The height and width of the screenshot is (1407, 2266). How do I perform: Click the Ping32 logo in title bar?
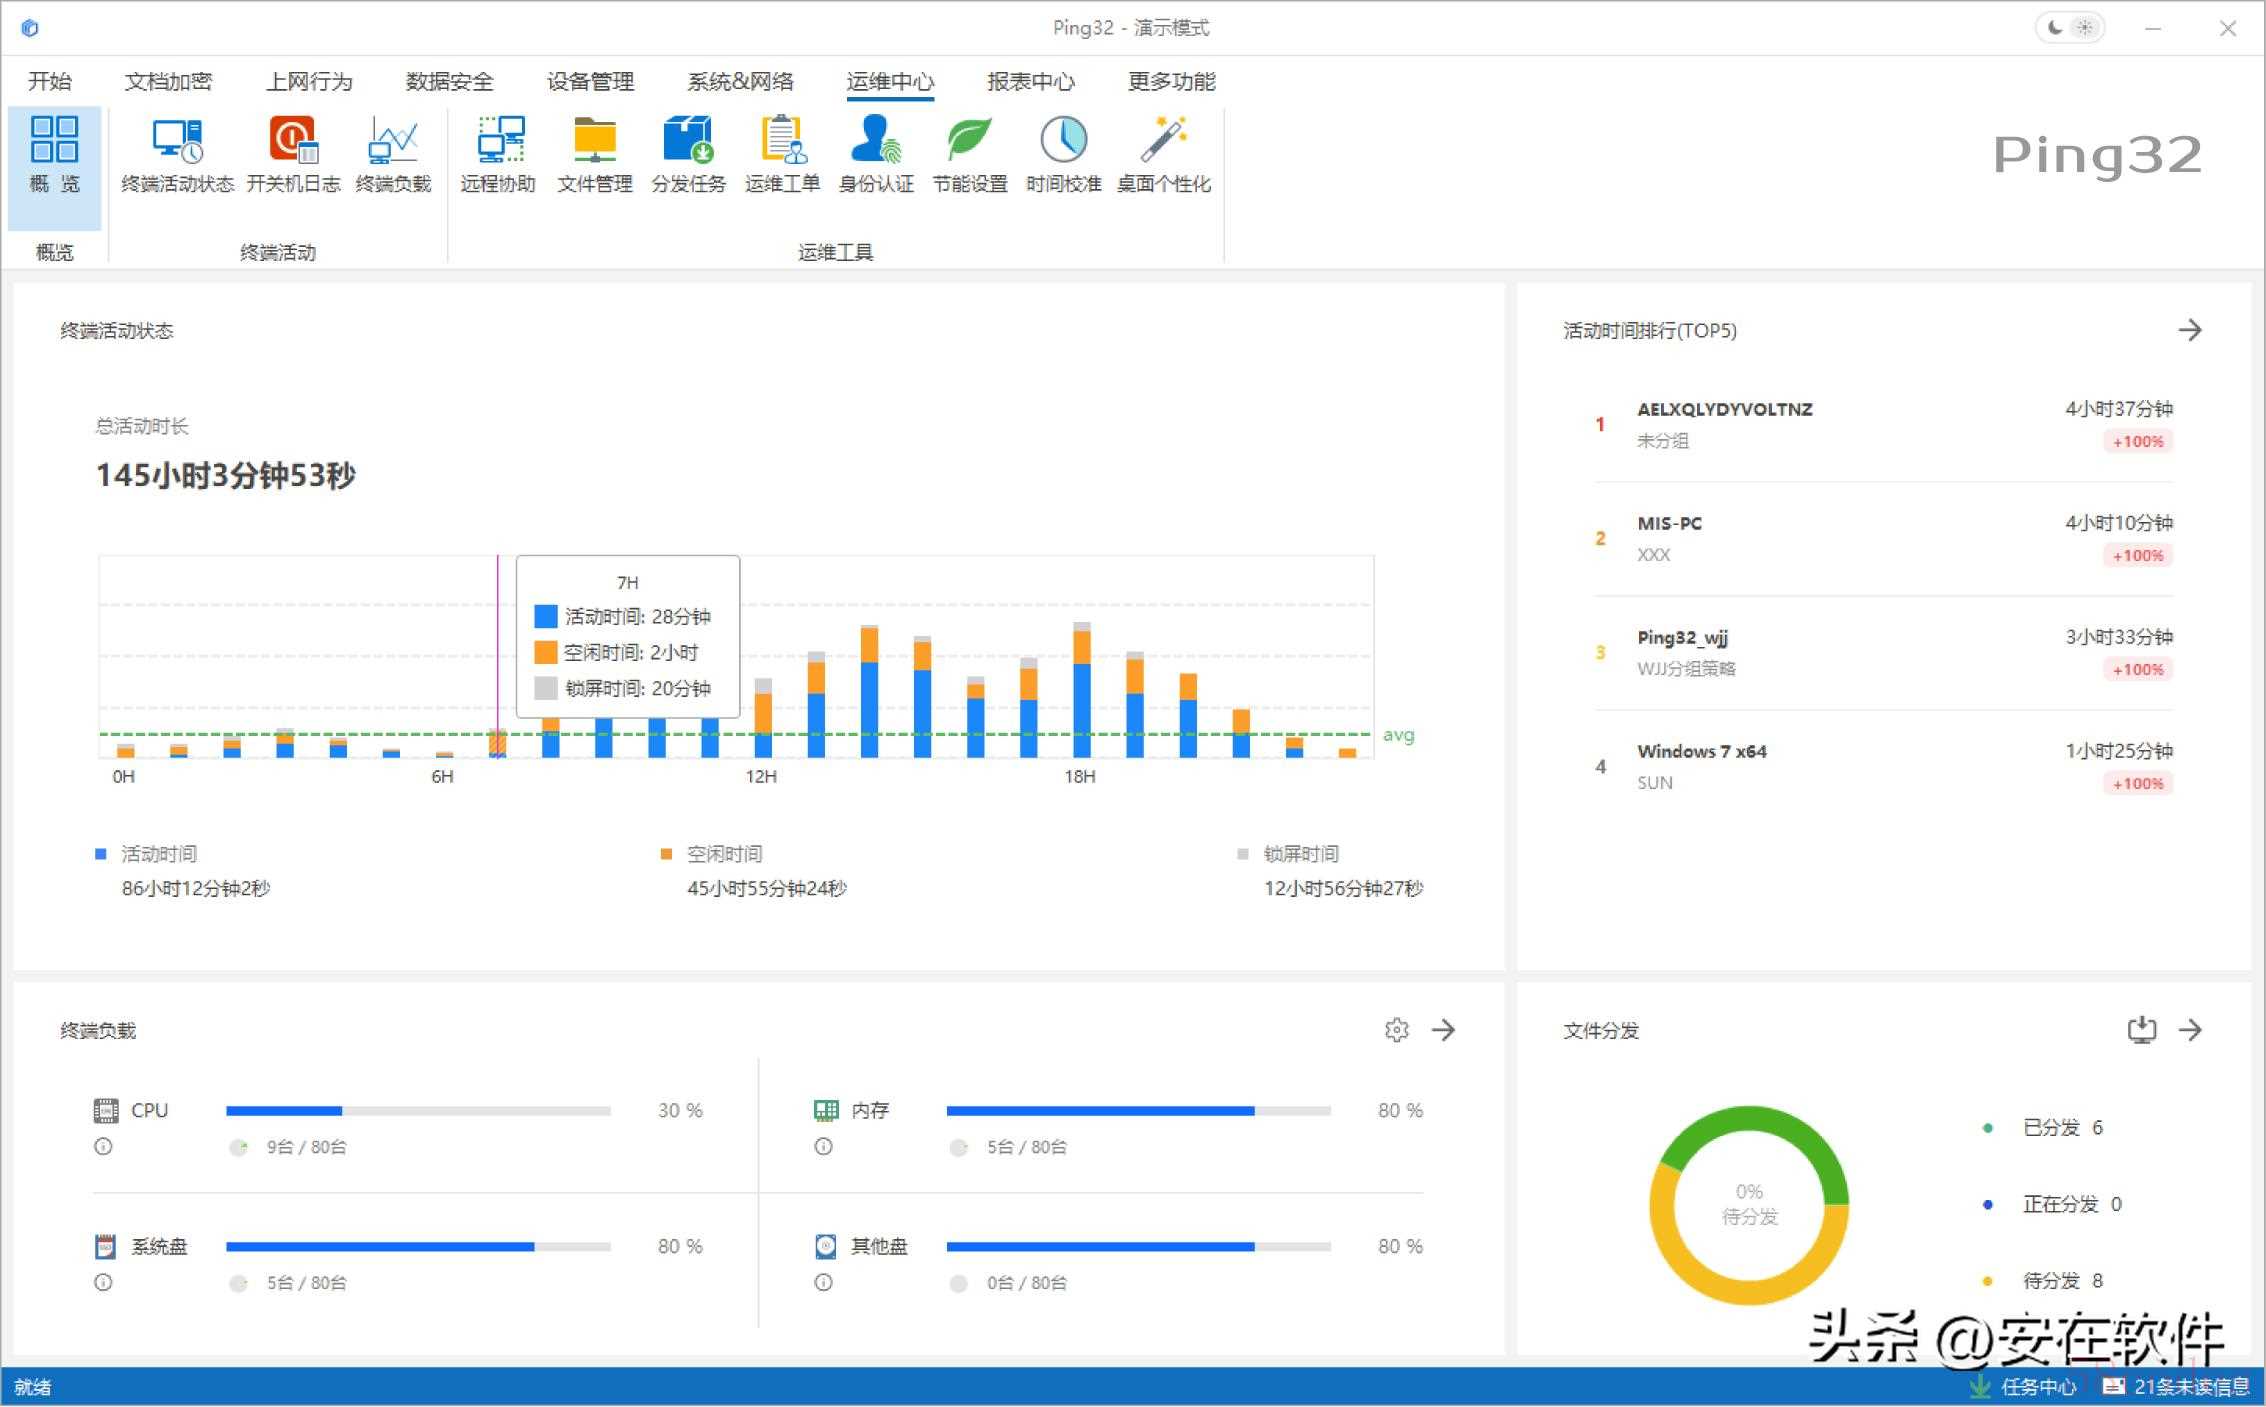click(30, 28)
